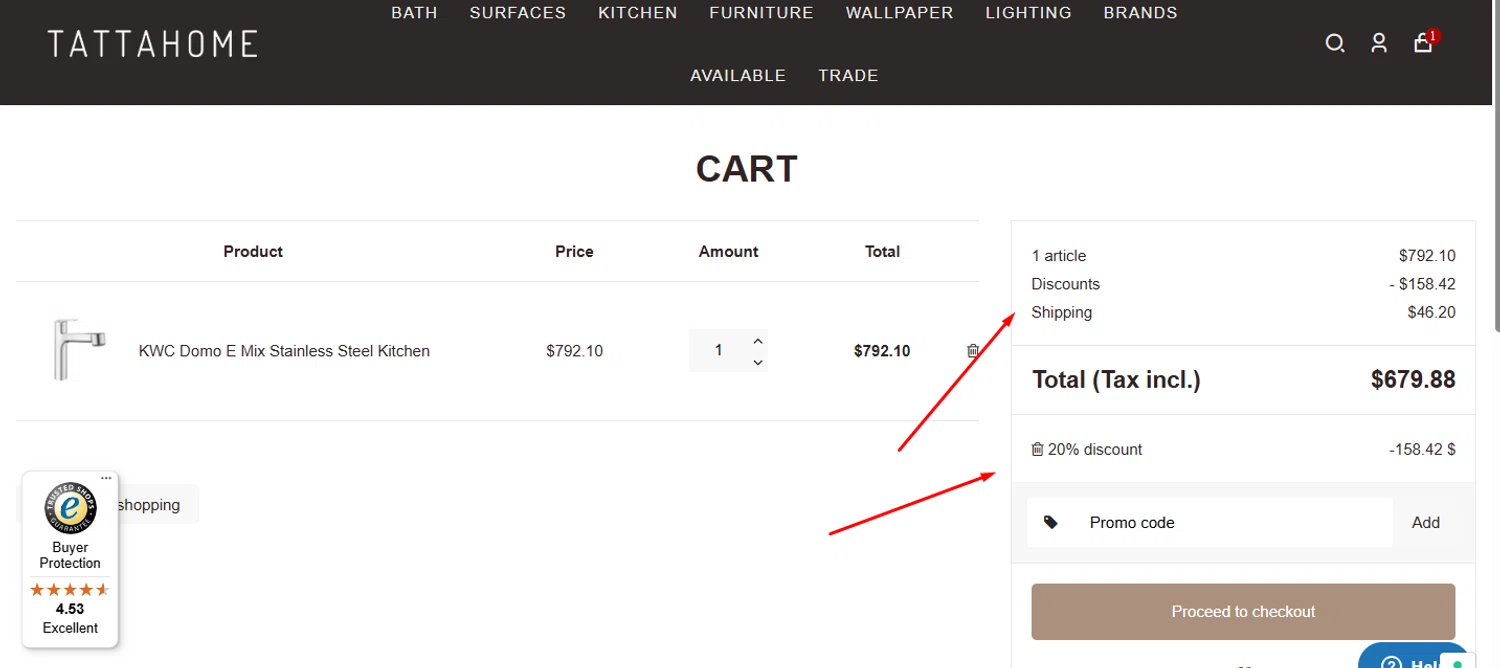Click the Trusted Shops guarantee seal

click(70, 508)
